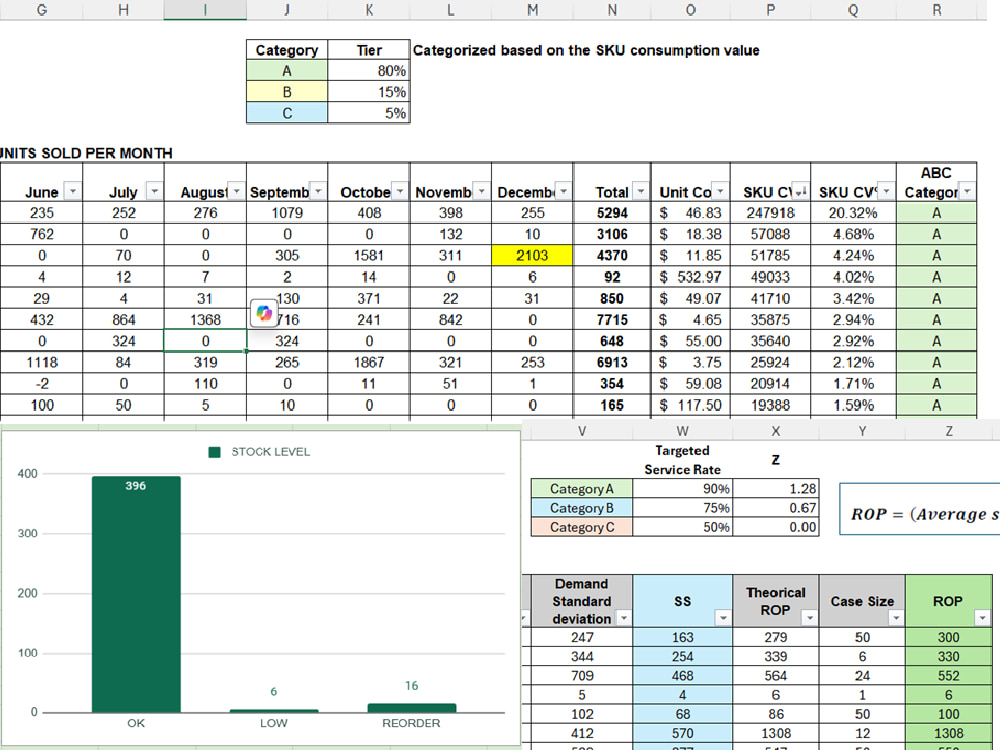
Task: Click the 20.32% percentage cell
Action: 853,213
